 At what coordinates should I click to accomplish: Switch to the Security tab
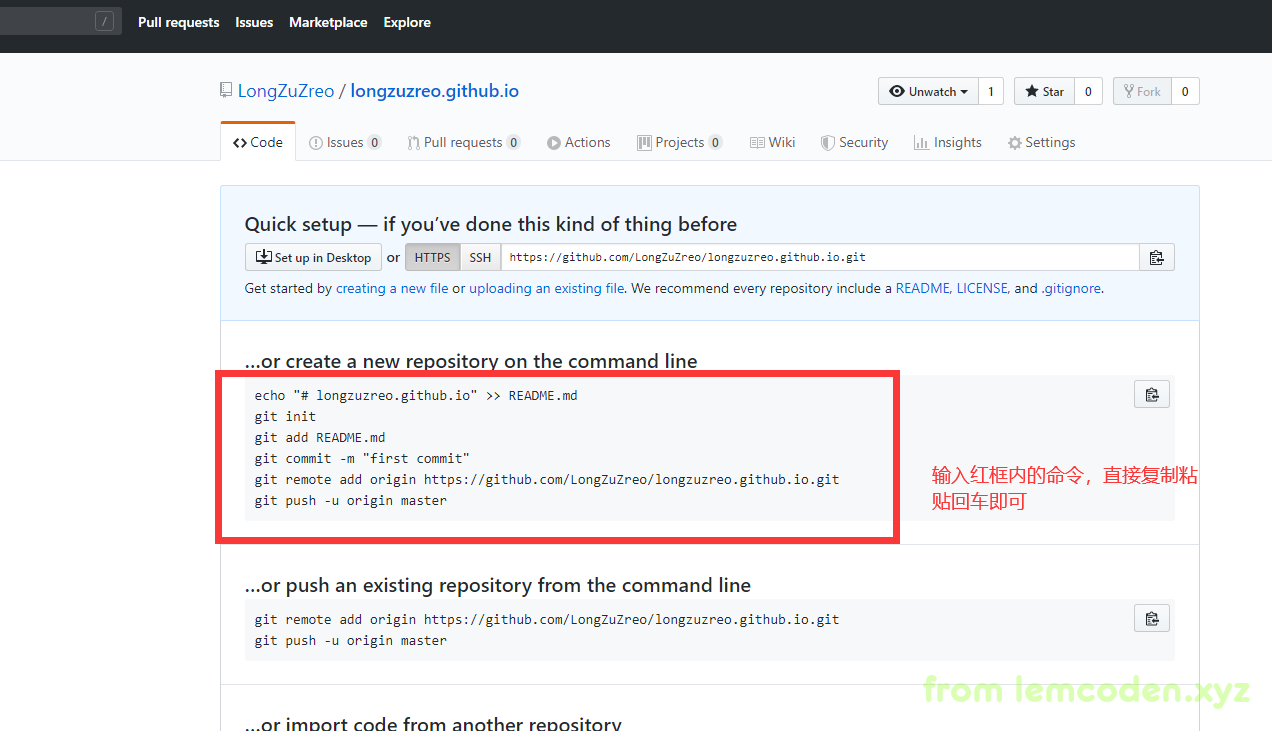(854, 142)
